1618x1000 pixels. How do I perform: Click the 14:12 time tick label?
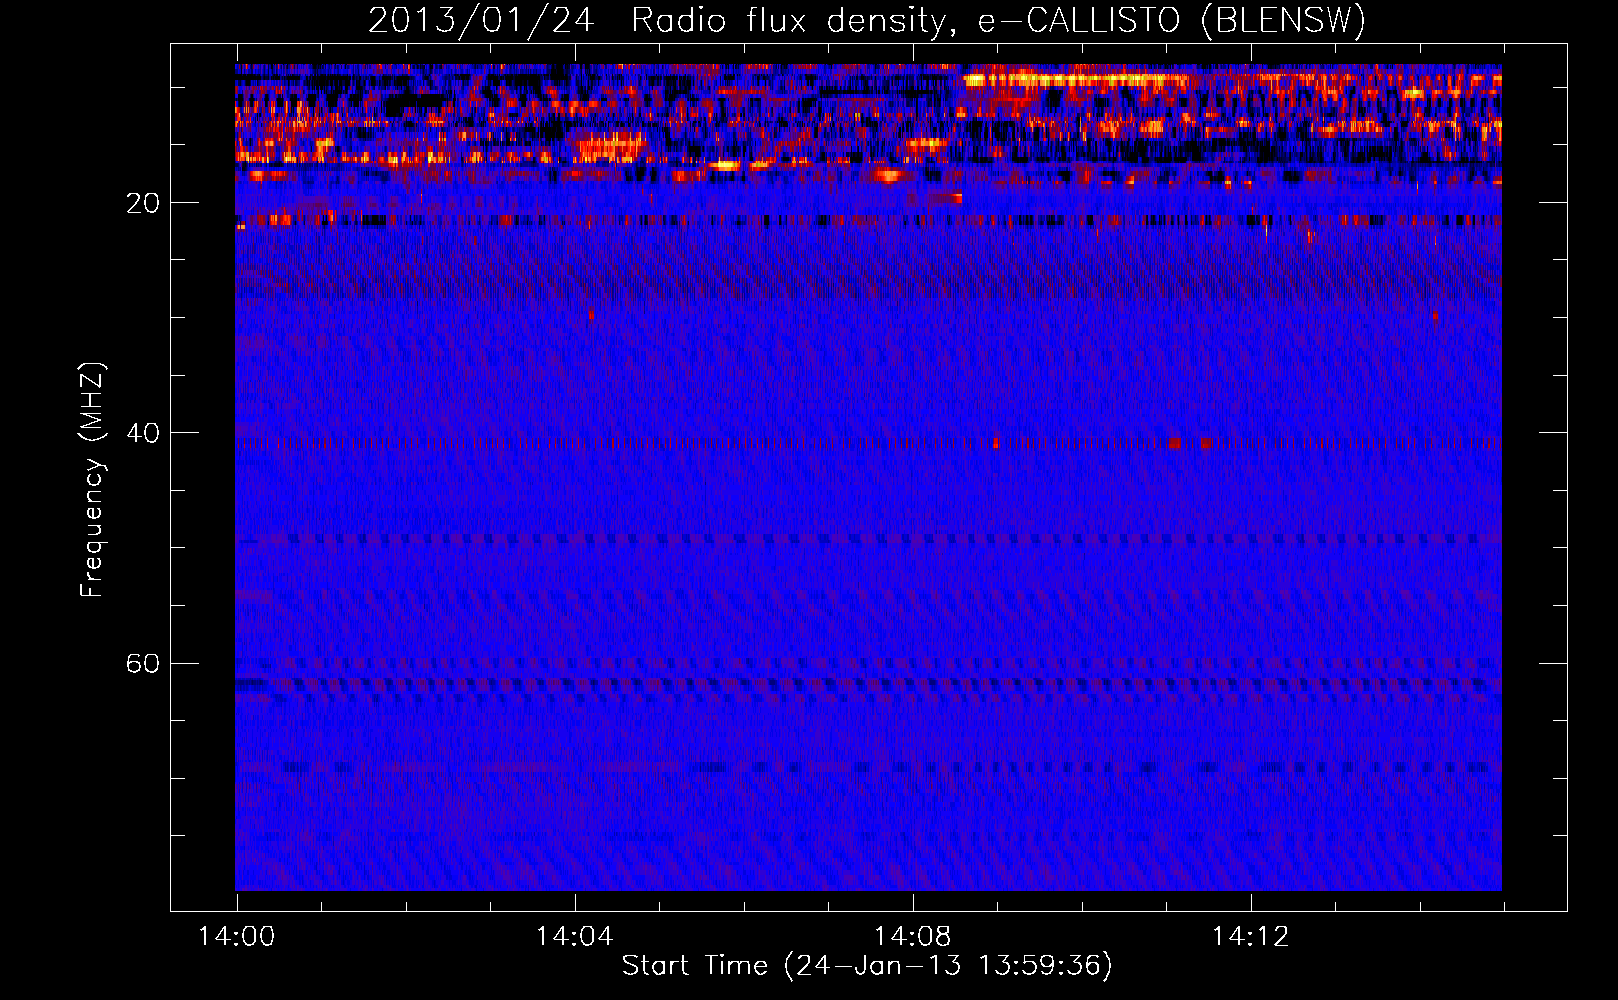click(x=1251, y=937)
